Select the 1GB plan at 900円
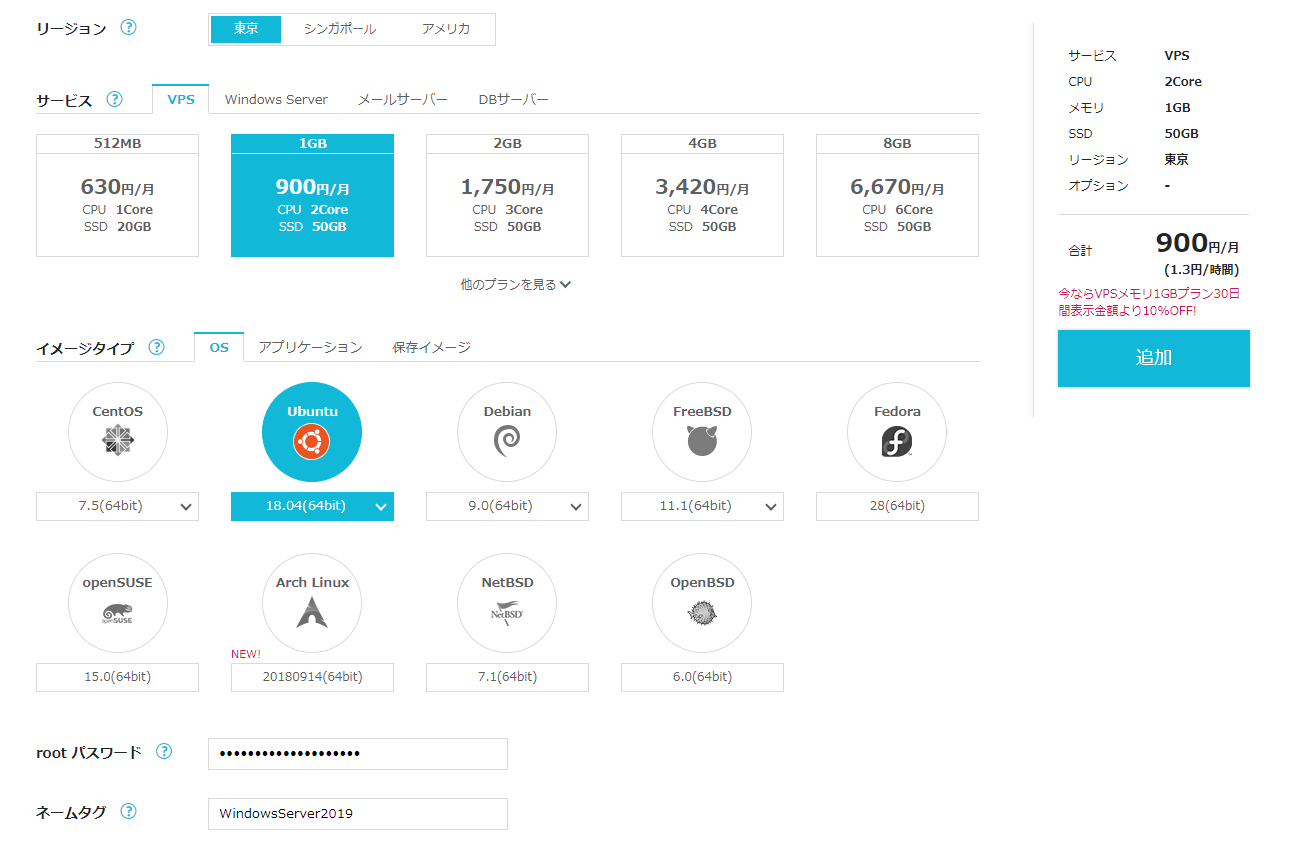This screenshot has height=846, width=1290. tap(312, 195)
